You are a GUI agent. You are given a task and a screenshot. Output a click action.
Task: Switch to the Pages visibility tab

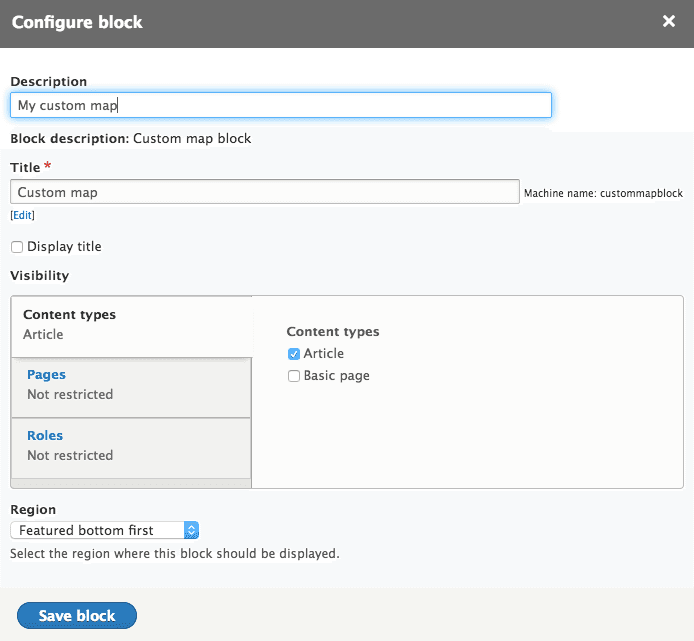46,375
